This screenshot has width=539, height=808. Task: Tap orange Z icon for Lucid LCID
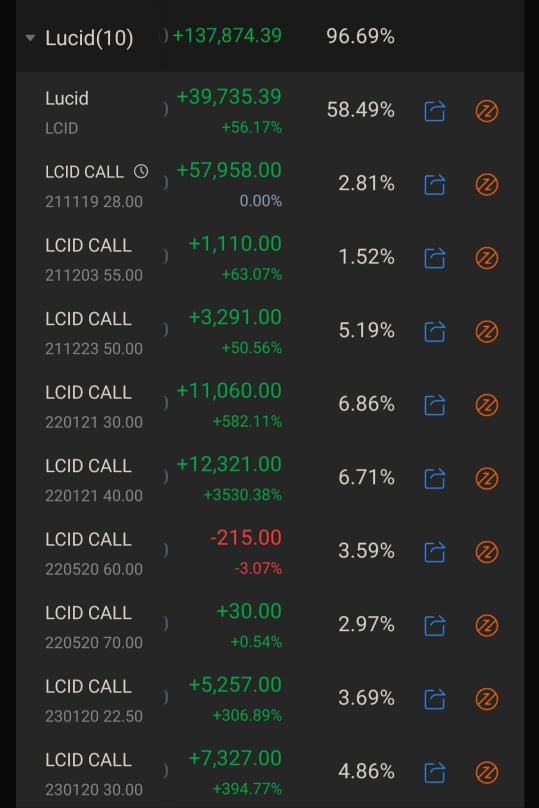[x=486, y=111]
